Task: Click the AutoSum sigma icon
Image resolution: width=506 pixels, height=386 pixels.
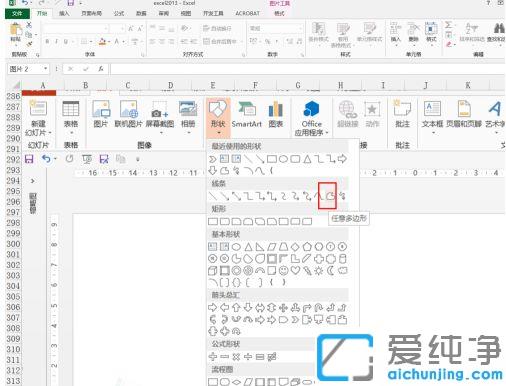Action: pos(449,25)
